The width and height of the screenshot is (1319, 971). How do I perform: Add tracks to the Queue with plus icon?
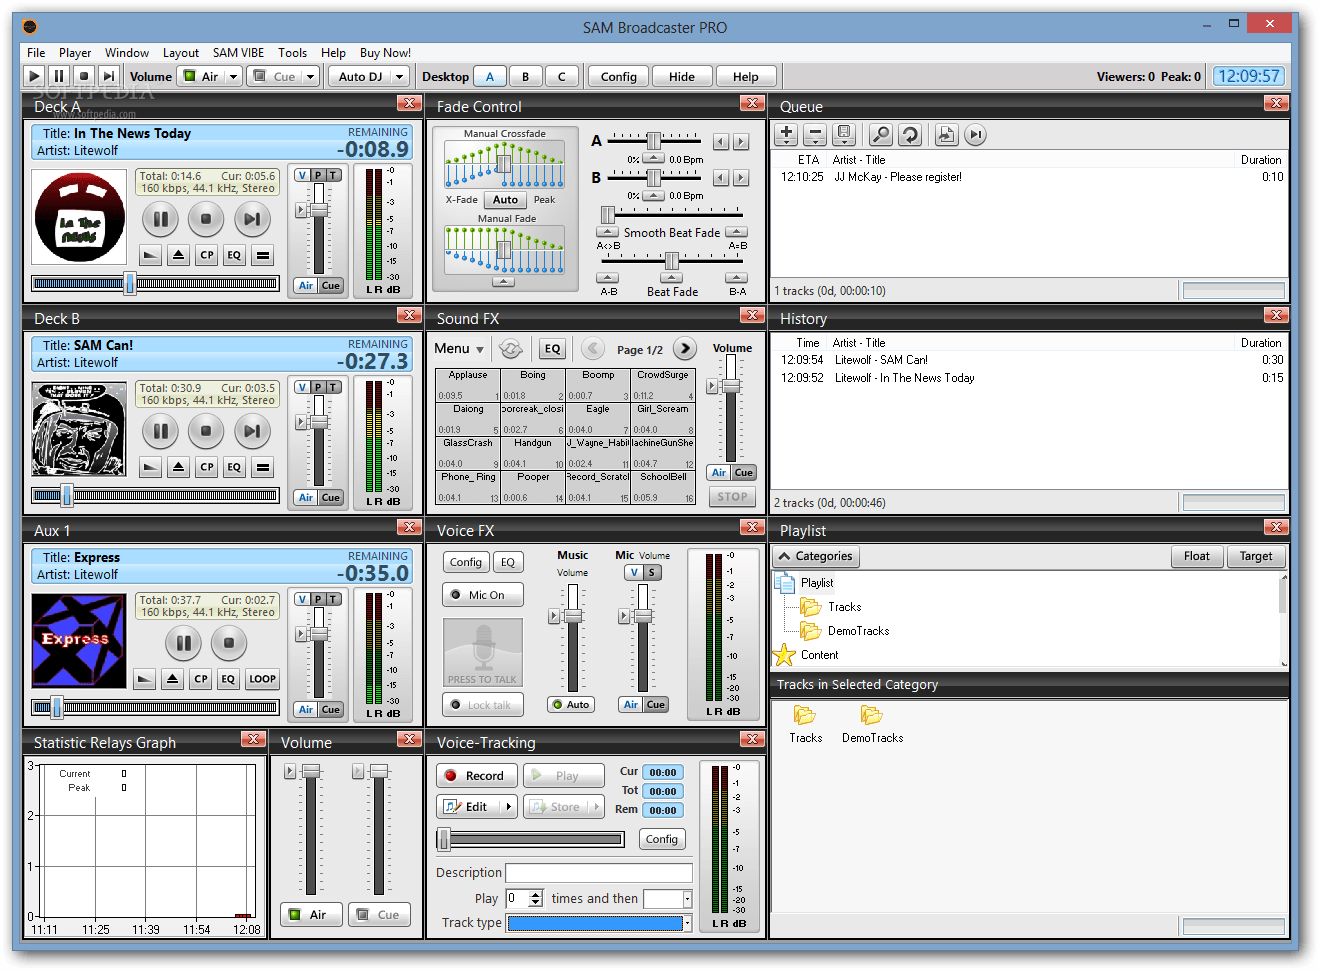[x=786, y=134]
